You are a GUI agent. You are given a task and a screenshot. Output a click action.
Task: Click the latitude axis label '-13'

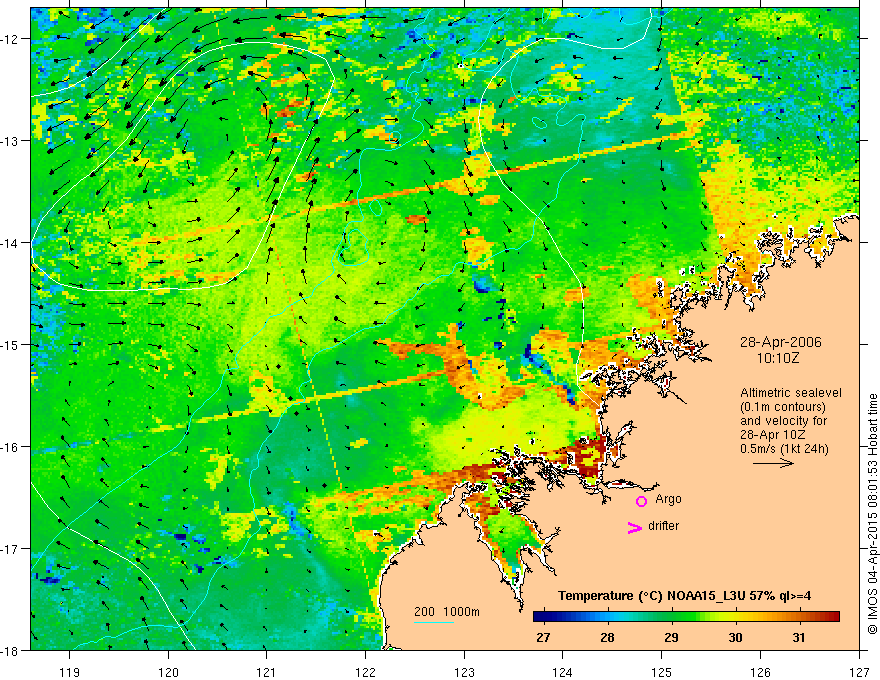pos(10,141)
